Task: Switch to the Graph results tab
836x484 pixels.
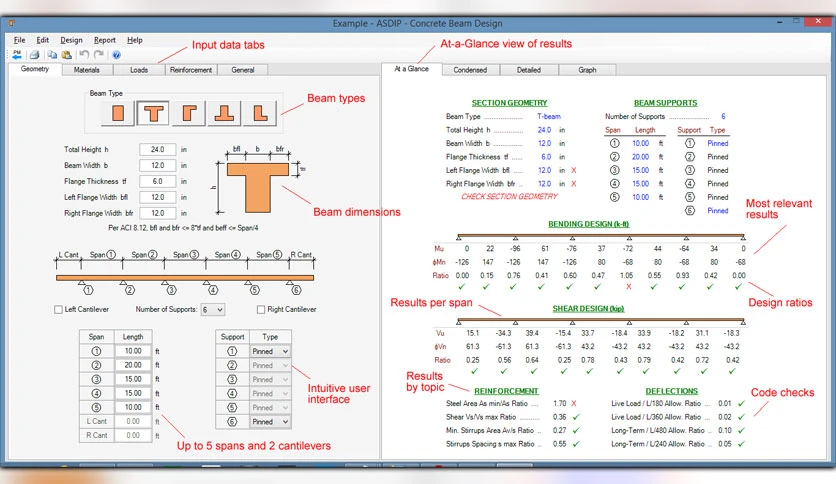Action: tap(588, 70)
